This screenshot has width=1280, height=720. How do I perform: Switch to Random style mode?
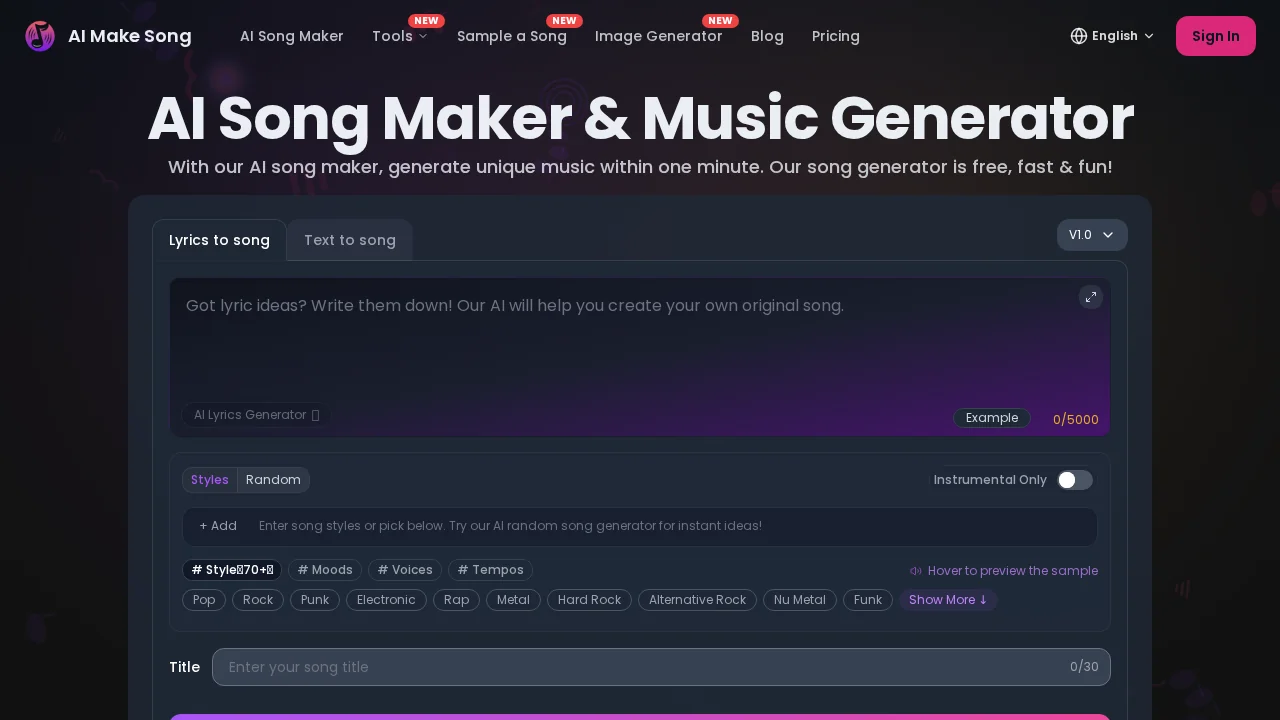[273, 480]
